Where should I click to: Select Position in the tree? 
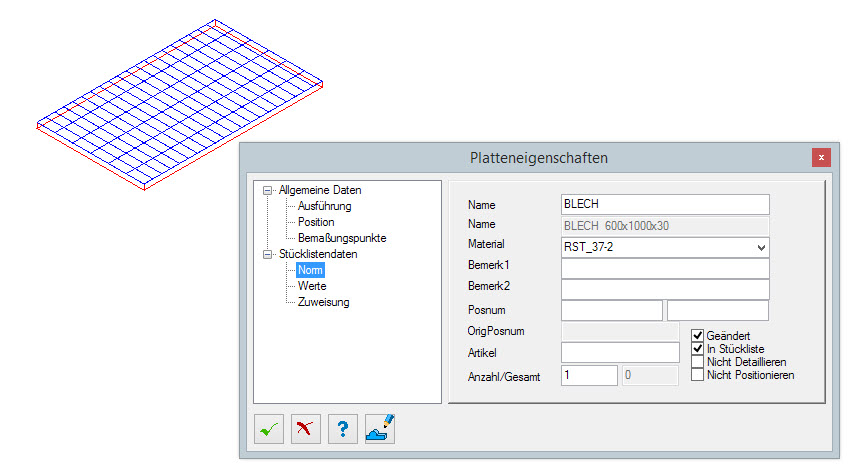point(316,222)
